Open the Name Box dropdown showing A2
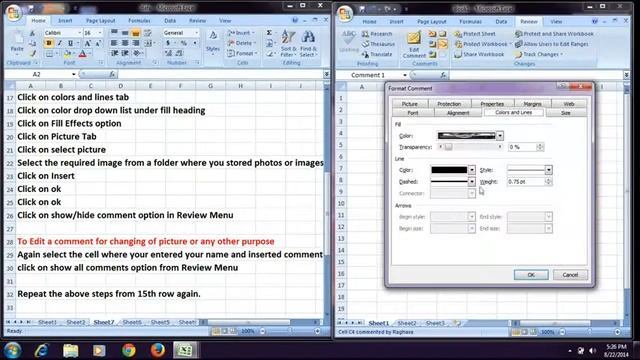This screenshot has height=360, width=640. (73, 74)
